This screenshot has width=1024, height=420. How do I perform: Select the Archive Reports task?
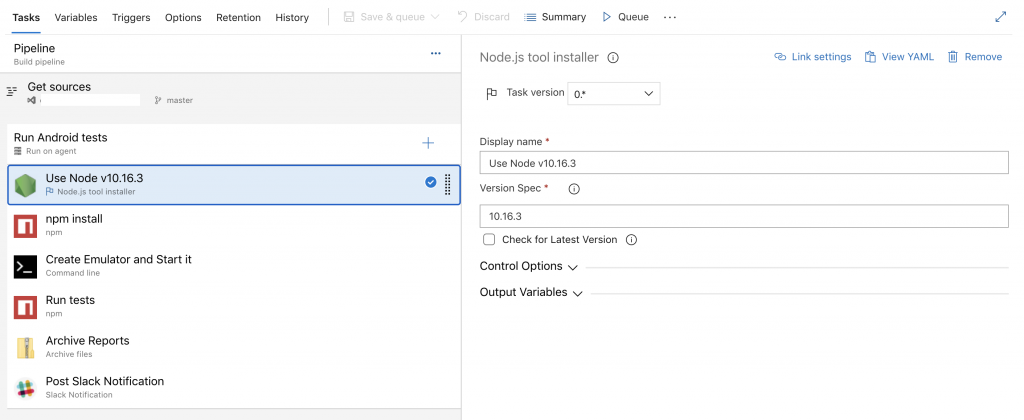tap(234, 347)
